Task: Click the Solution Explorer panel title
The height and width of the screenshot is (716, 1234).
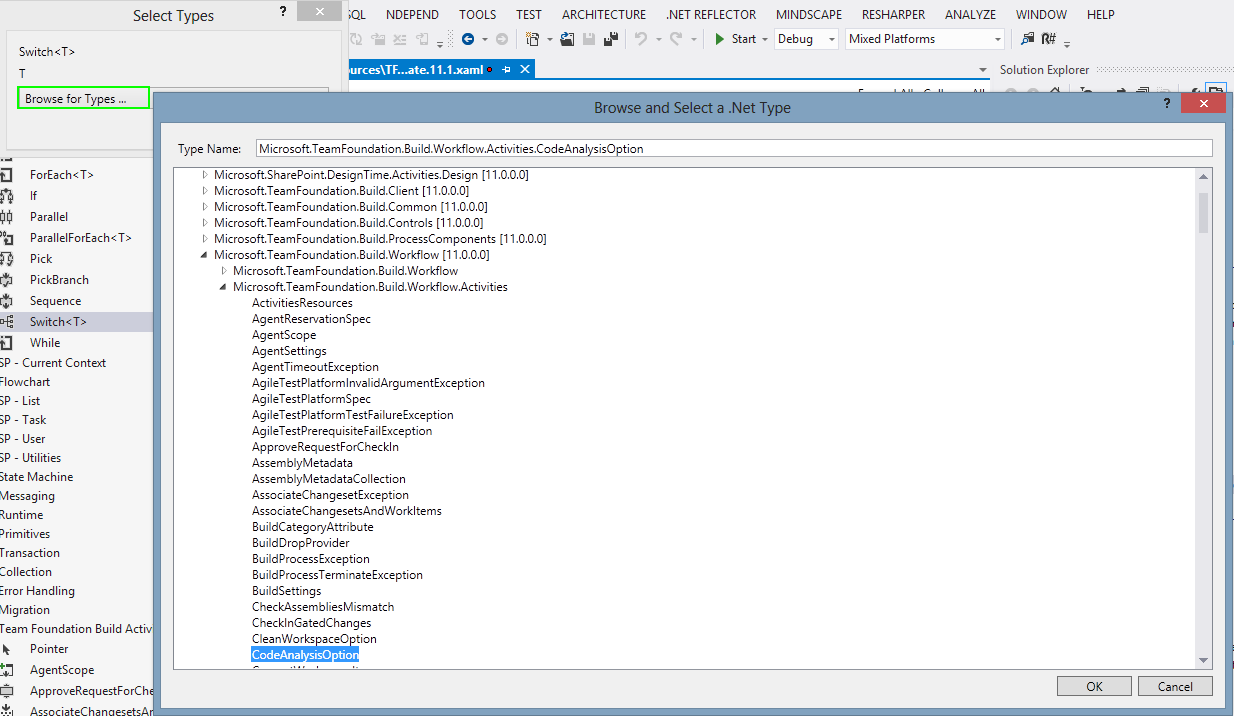Action: tap(1044, 70)
